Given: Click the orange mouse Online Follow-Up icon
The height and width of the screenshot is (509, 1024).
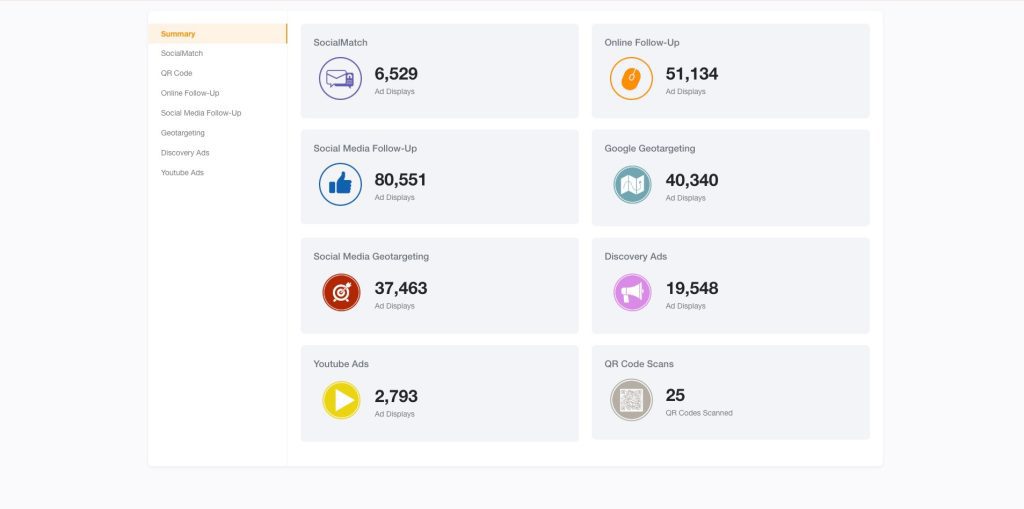Looking at the screenshot, I should [631, 78].
